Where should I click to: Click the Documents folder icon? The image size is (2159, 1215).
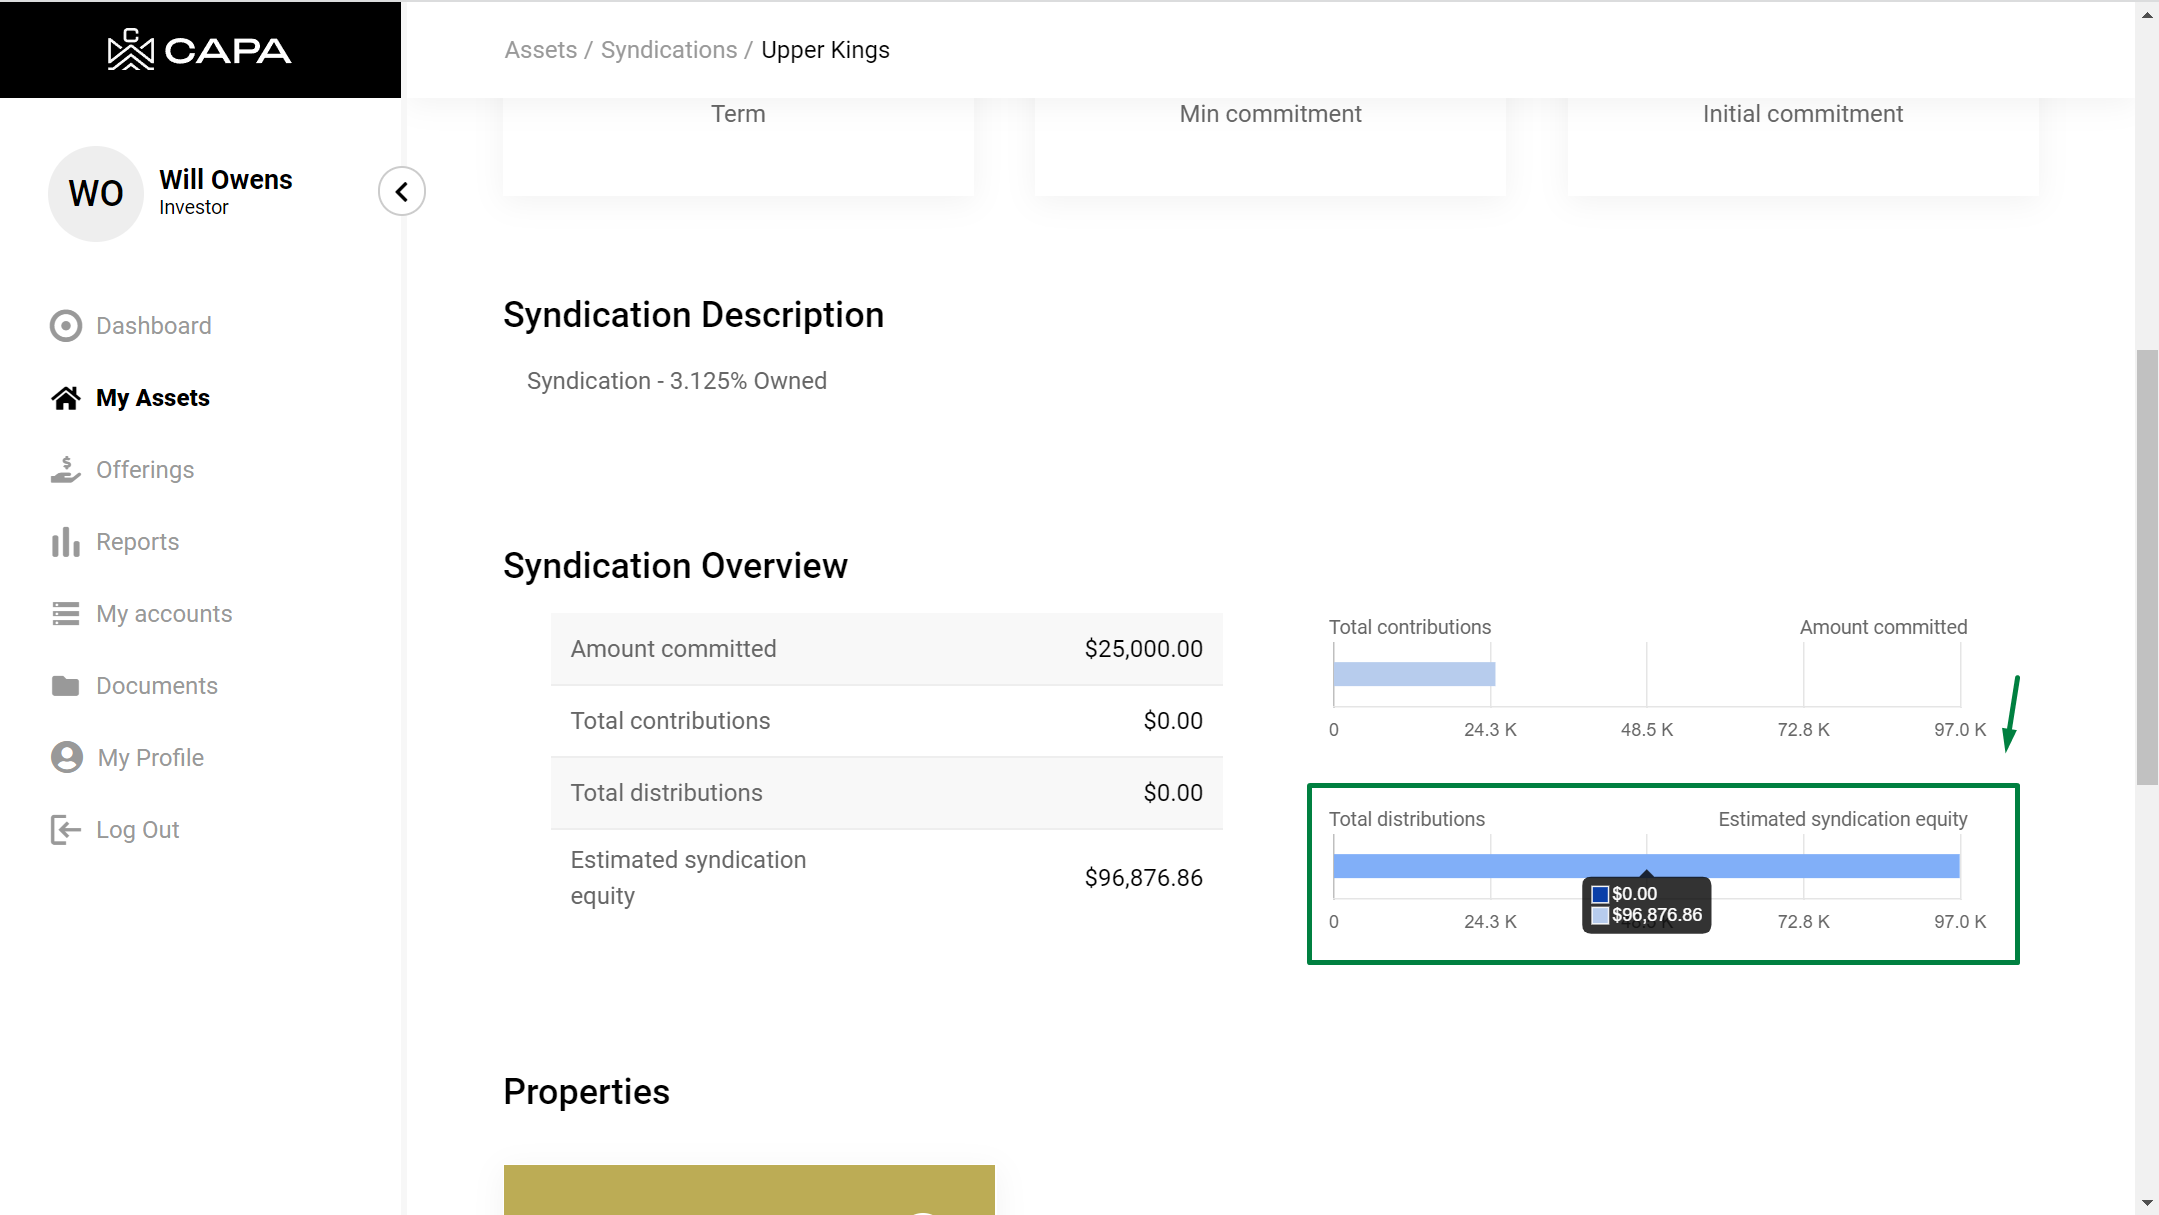point(66,686)
